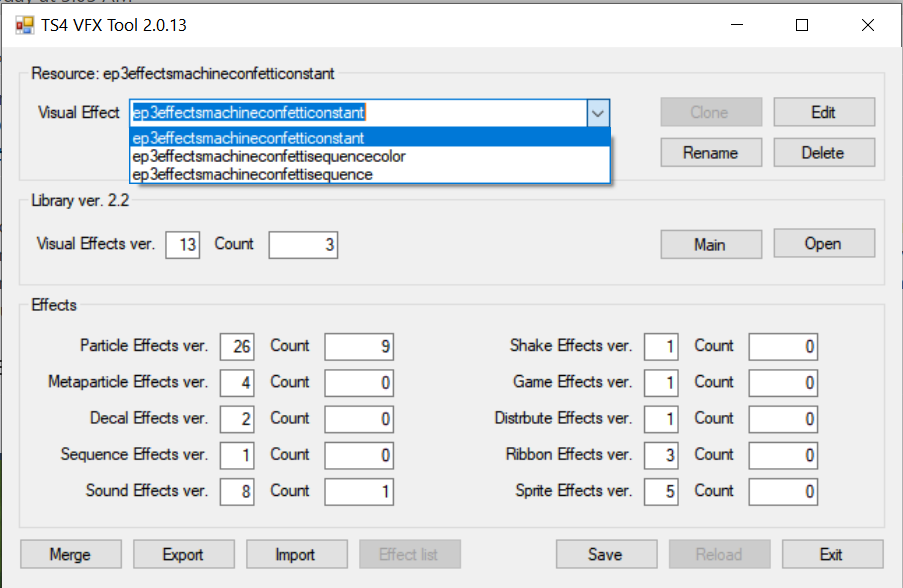Click the Export button
Image resolution: width=903 pixels, height=588 pixels.
point(184,554)
